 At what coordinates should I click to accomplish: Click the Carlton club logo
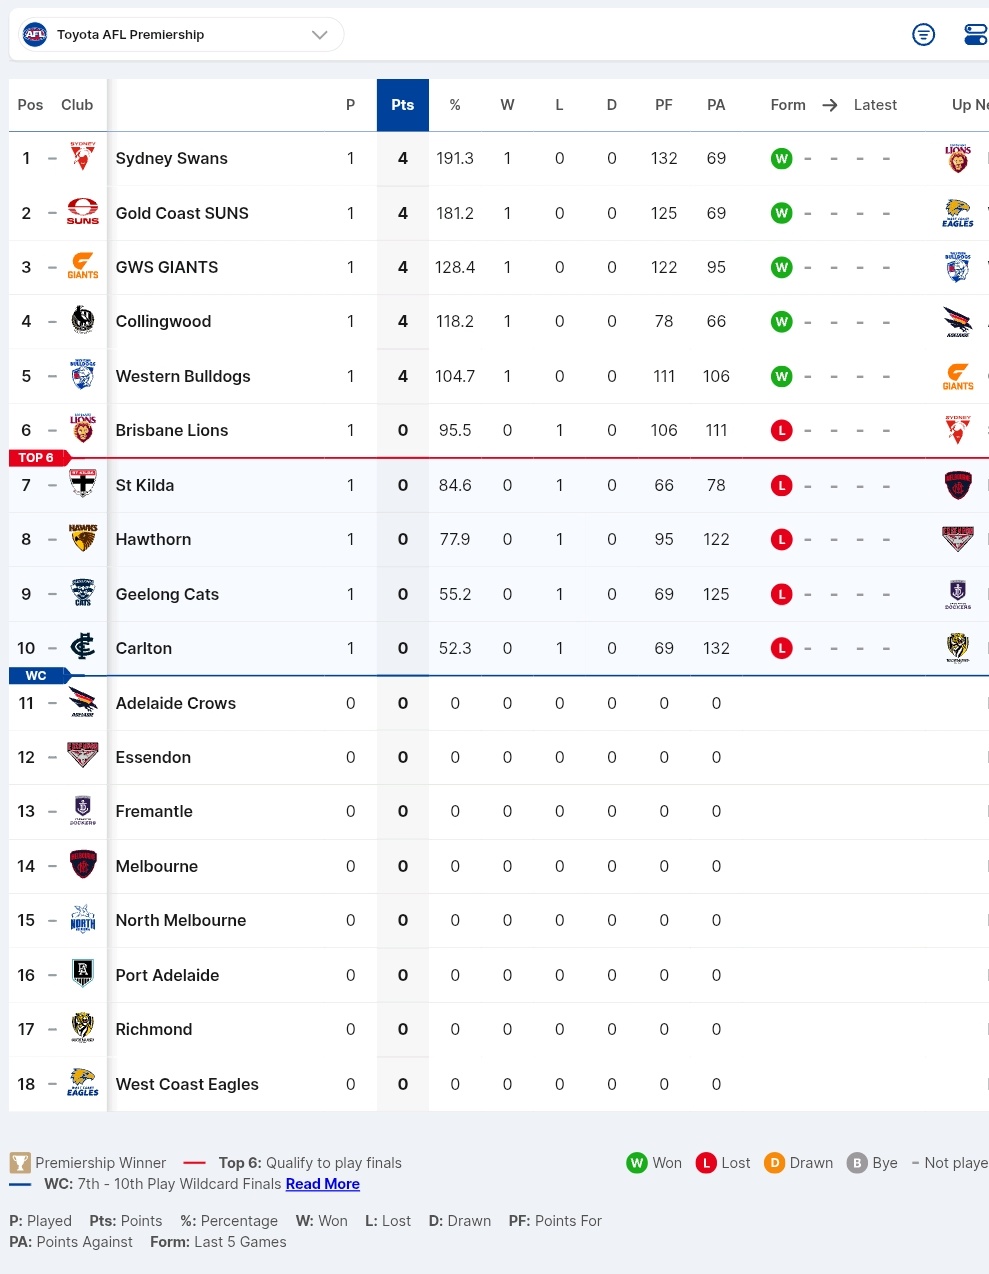83,648
